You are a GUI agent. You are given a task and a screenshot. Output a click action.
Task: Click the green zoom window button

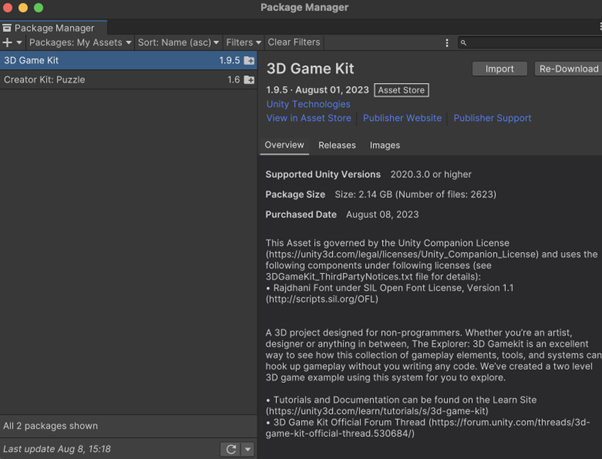38,8
